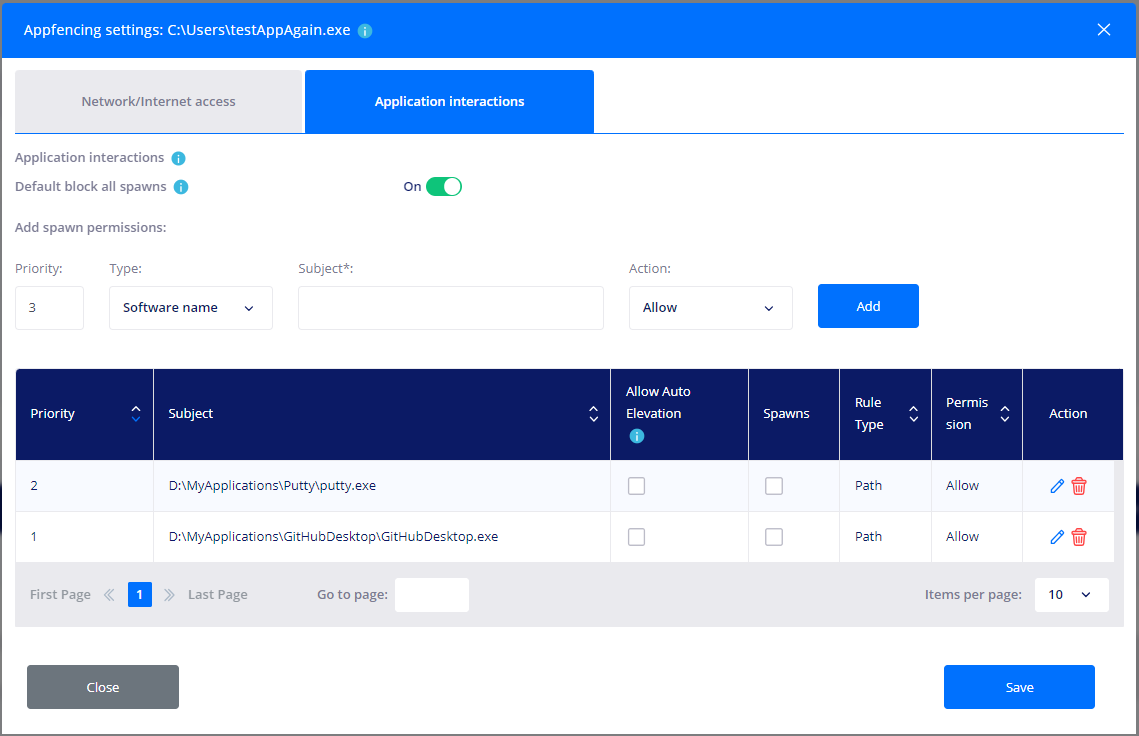1139x736 pixels.
Task: Click info icon beside Default block all spawns
Action: [181, 187]
